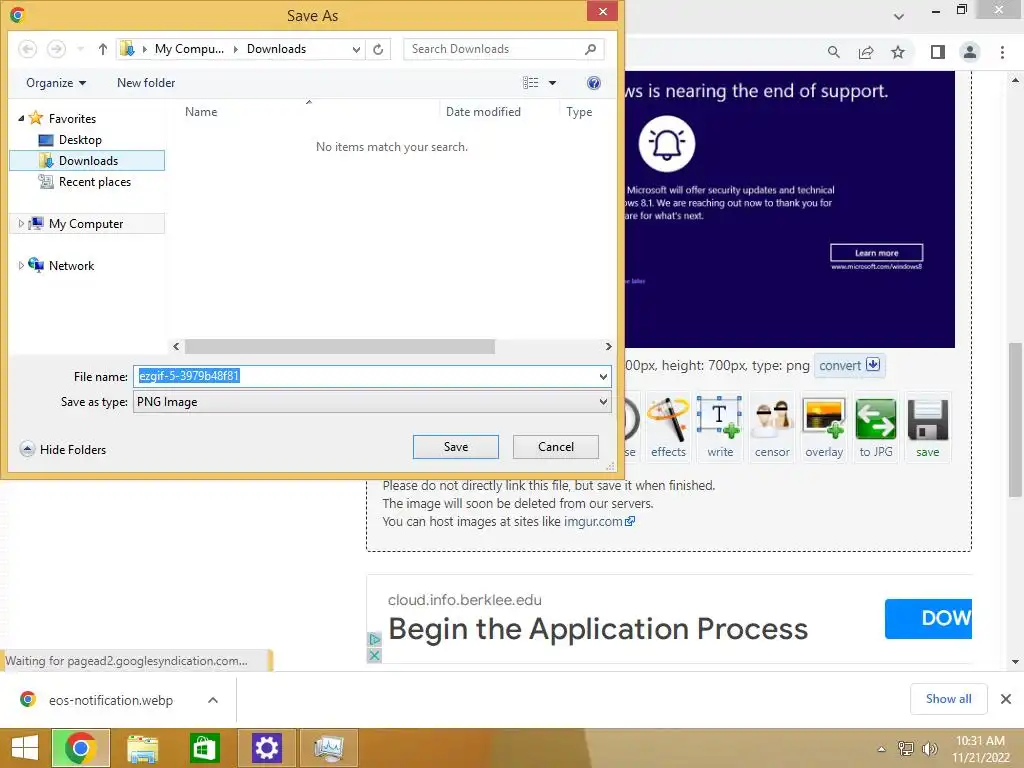Image resolution: width=1024 pixels, height=768 pixels.
Task: Refresh the Downloads folder view
Action: (x=378, y=49)
